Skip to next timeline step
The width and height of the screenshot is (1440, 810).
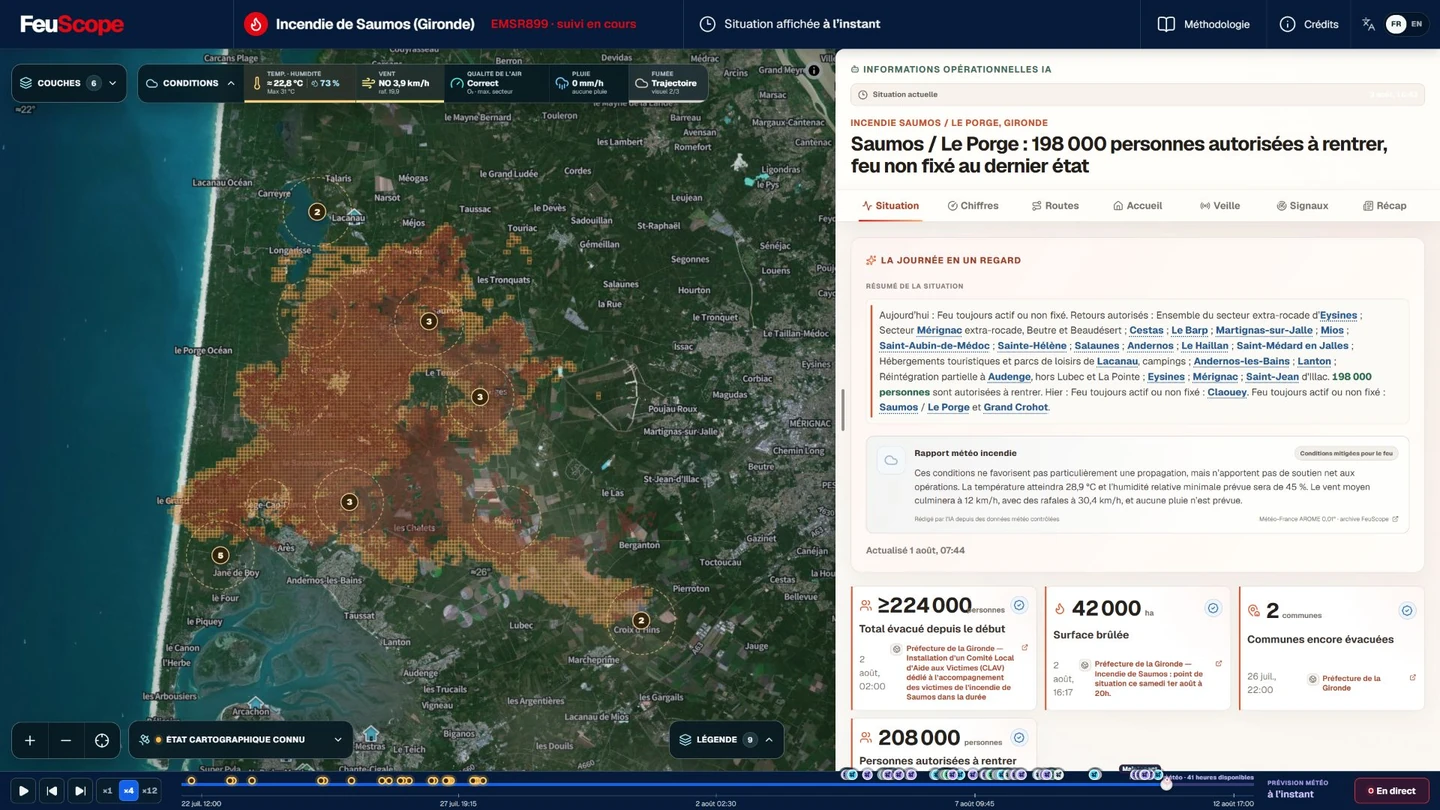coord(80,791)
